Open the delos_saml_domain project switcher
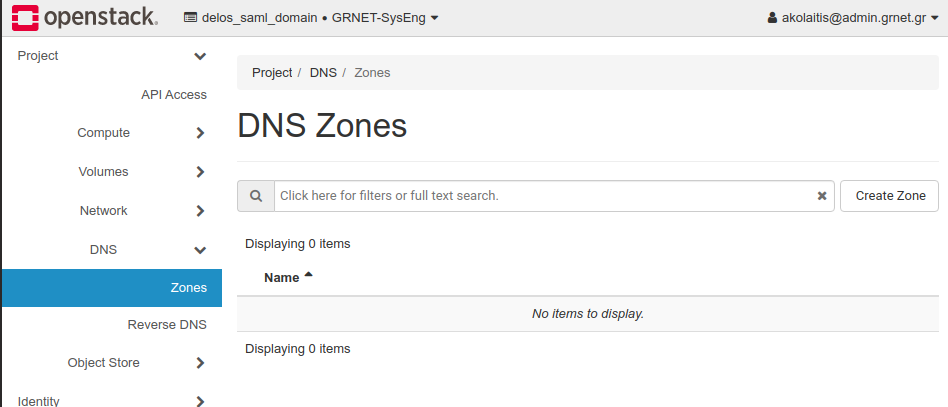 pyautogui.click(x=312, y=18)
